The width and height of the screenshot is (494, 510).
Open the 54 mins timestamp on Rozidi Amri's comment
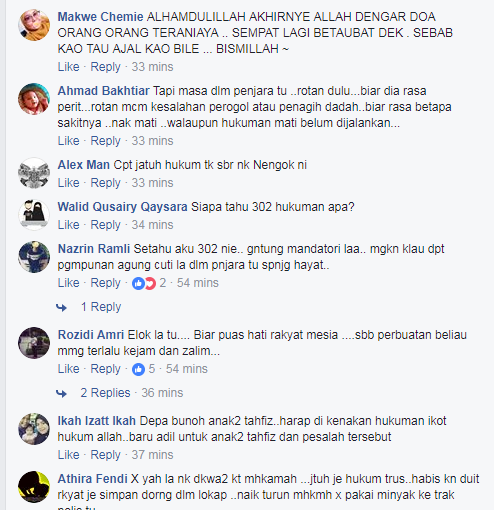coord(187,369)
